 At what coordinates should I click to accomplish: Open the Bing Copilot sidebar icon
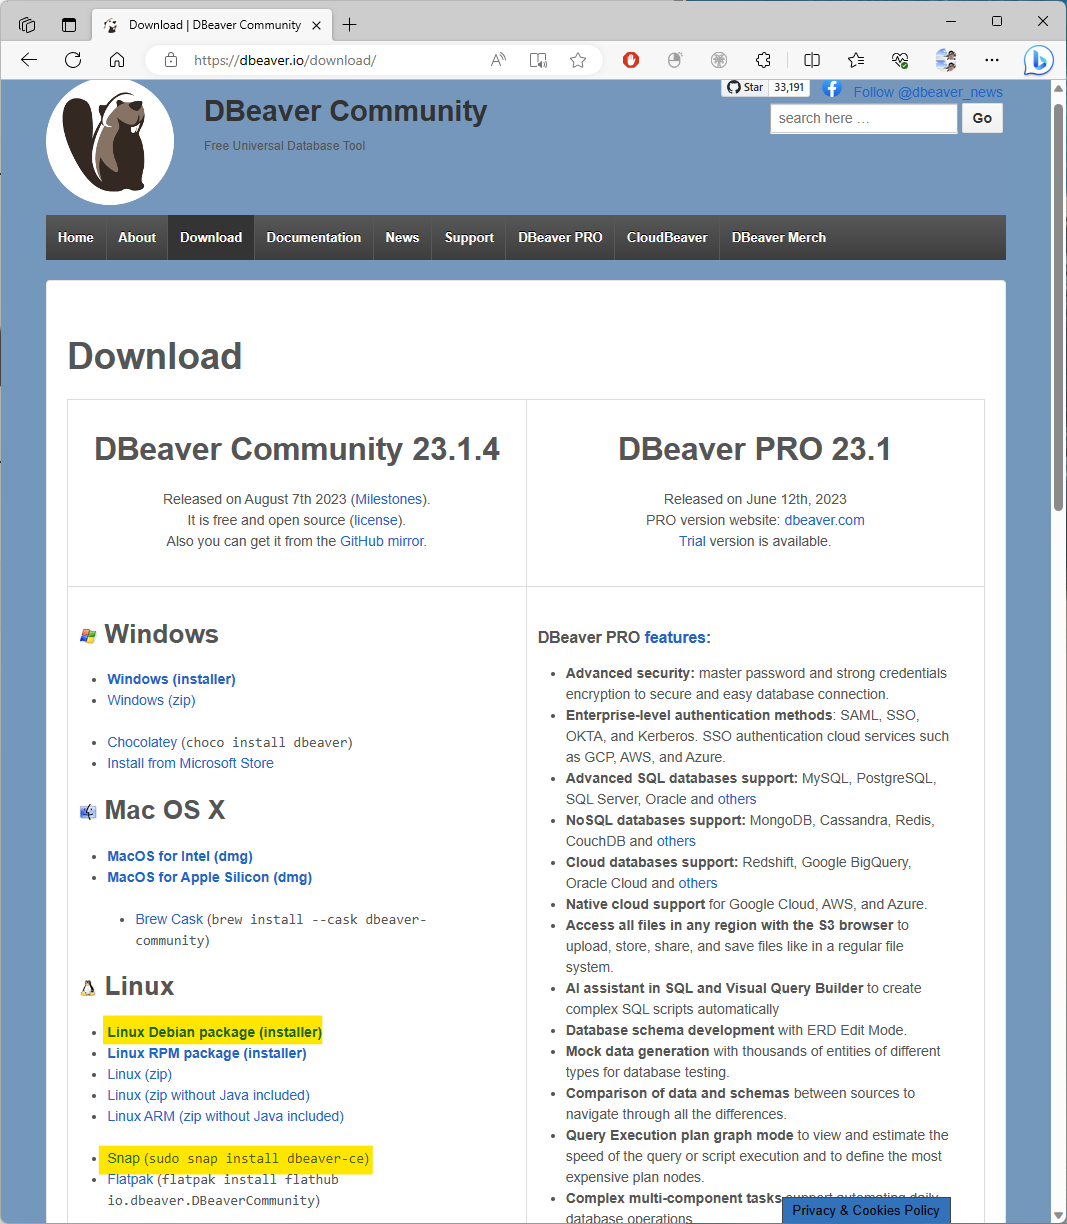(x=1039, y=61)
